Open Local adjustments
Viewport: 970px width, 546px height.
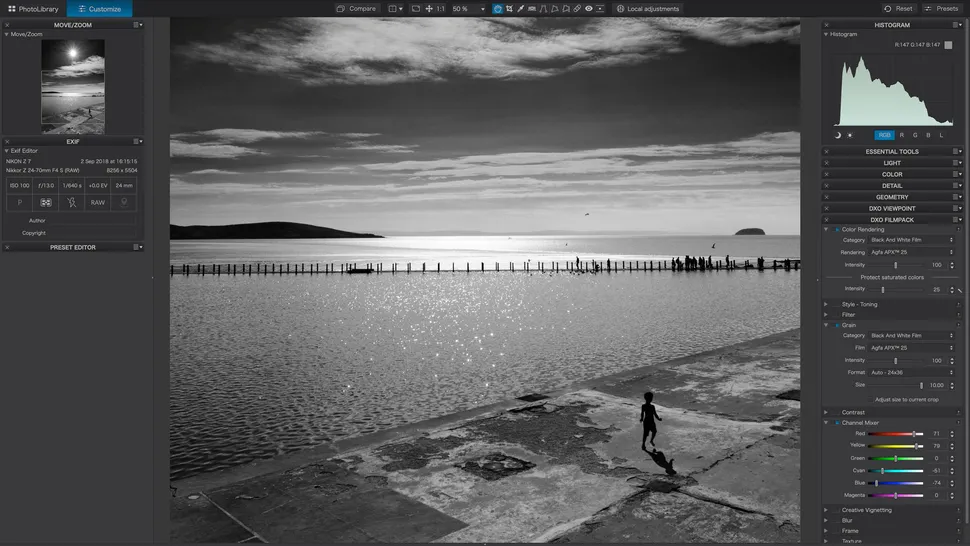coord(647,9)
